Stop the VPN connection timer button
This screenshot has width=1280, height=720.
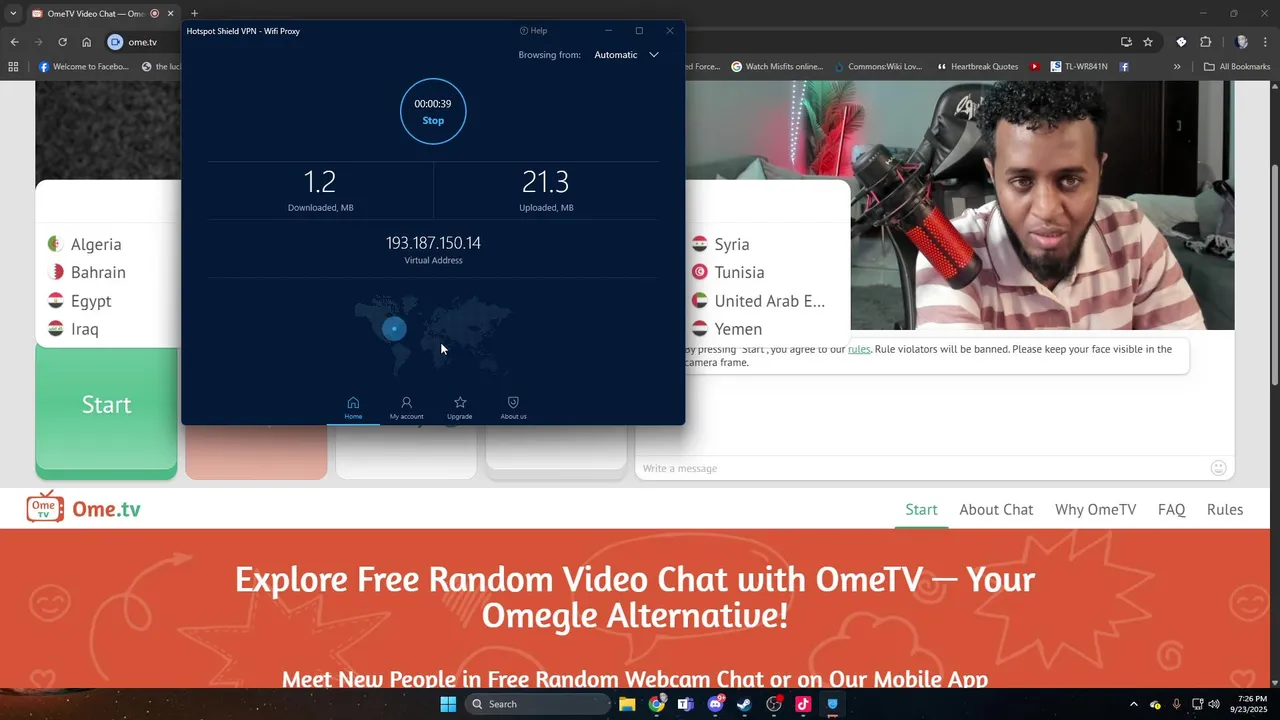[433, 111]
